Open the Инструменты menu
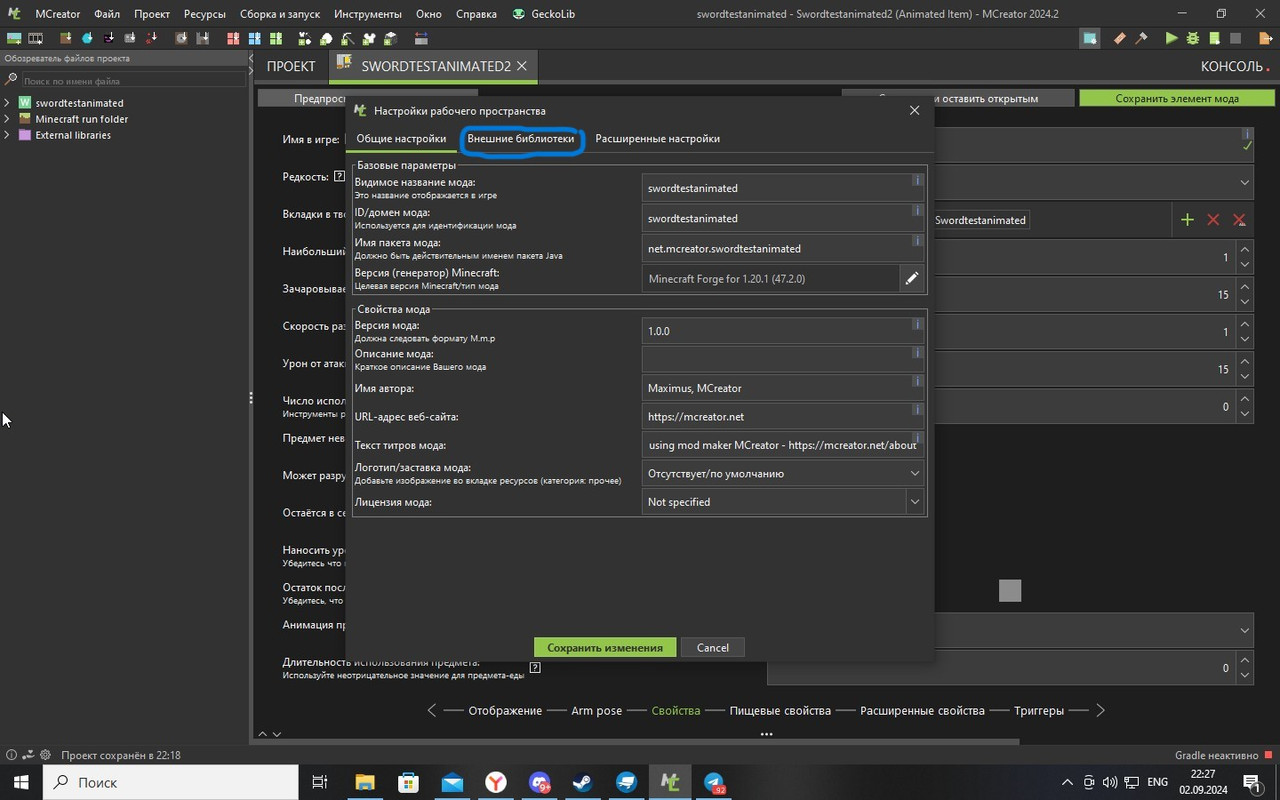Image resolution: width=1280 pixels, height=800 pixels. [x=368, y=14]
